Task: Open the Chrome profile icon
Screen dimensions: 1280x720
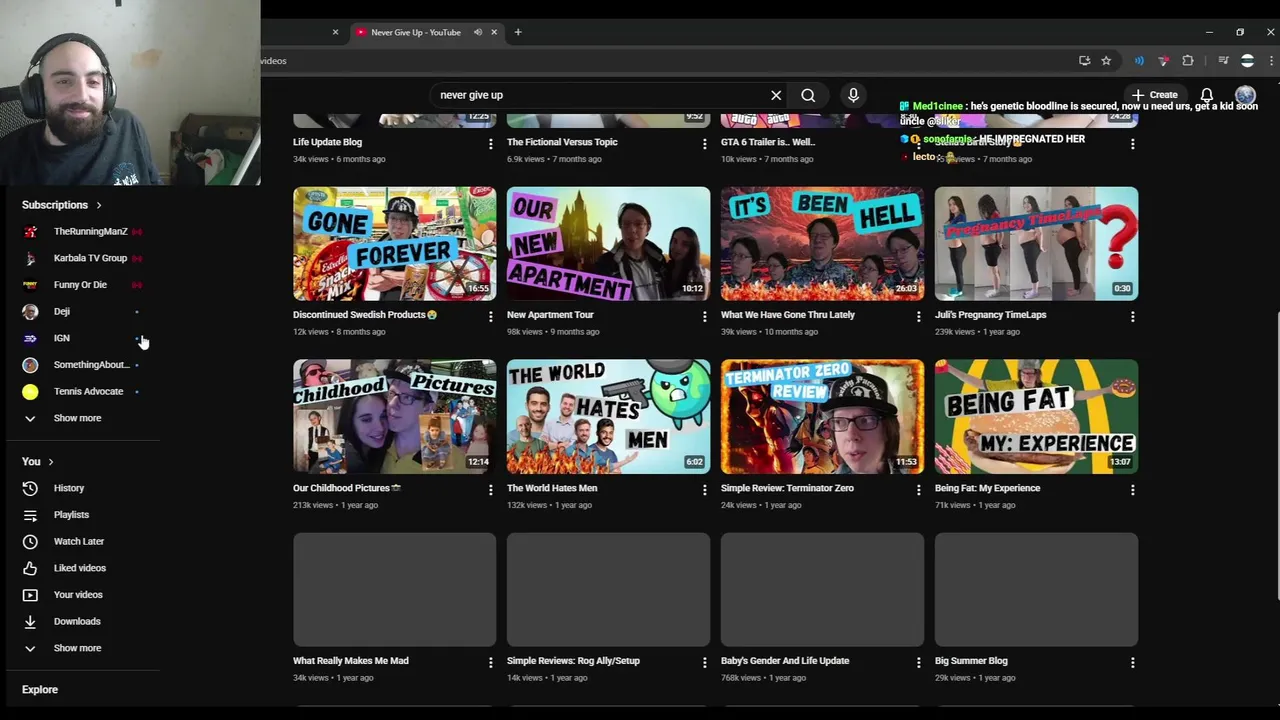Action: click(x=1247, y=61)
